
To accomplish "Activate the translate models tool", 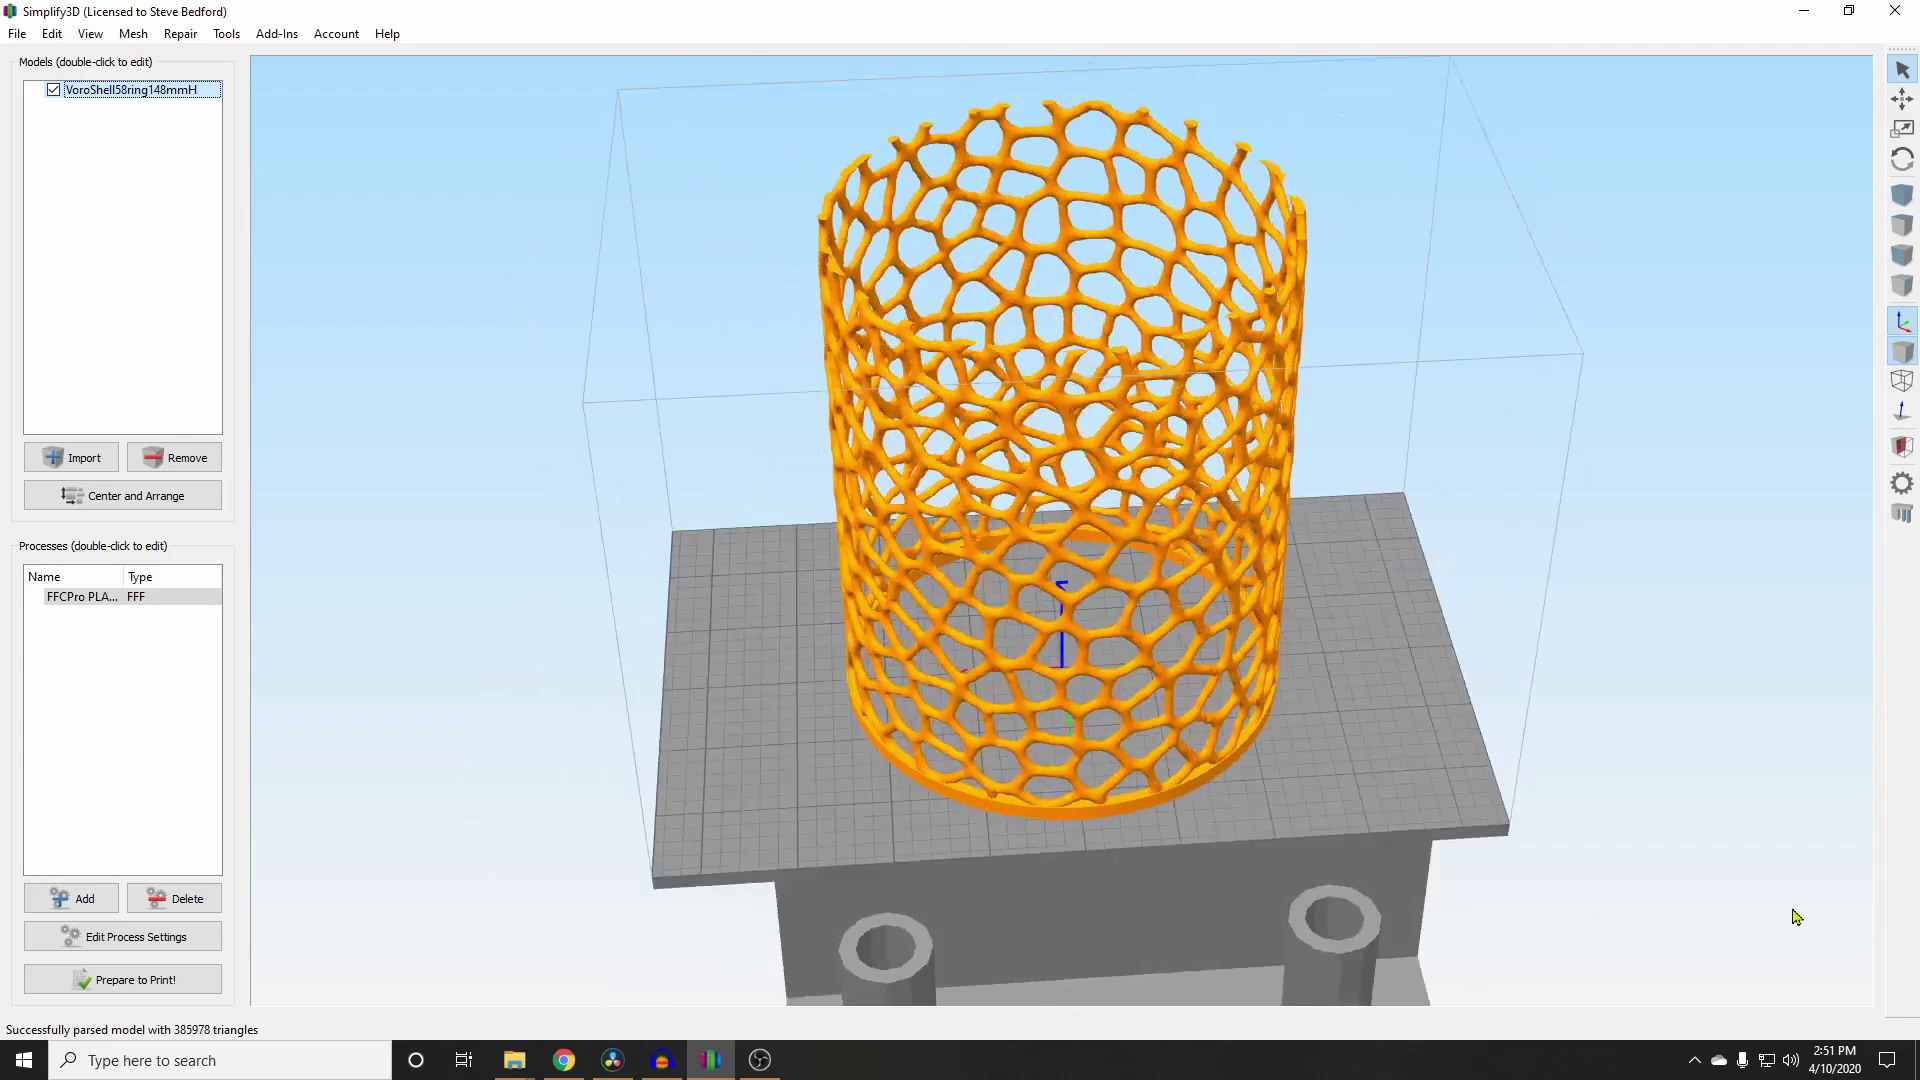I will [1902, 99].
